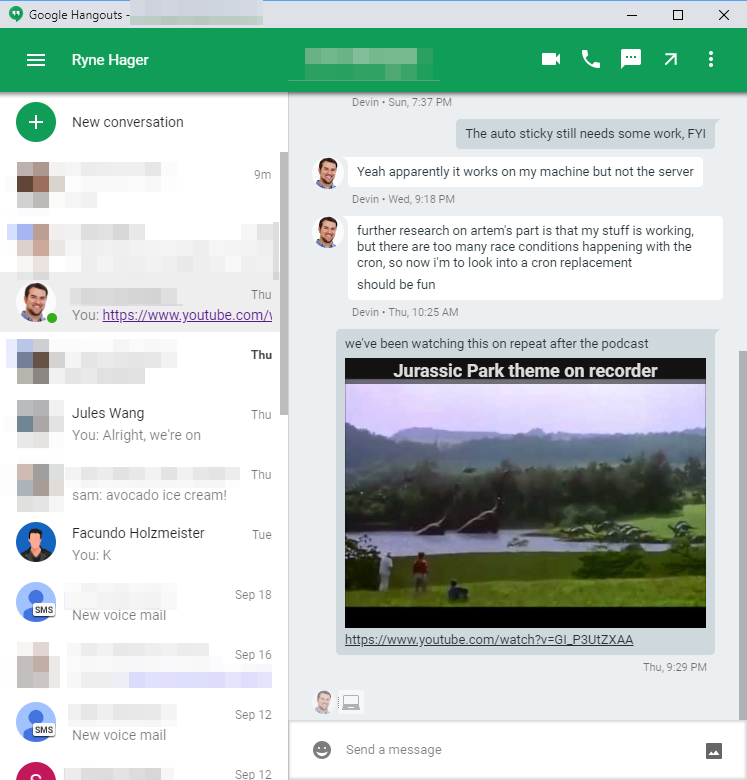Open the emoji picker smiley icon
747x780 pixels.
[x=321, y=750]
